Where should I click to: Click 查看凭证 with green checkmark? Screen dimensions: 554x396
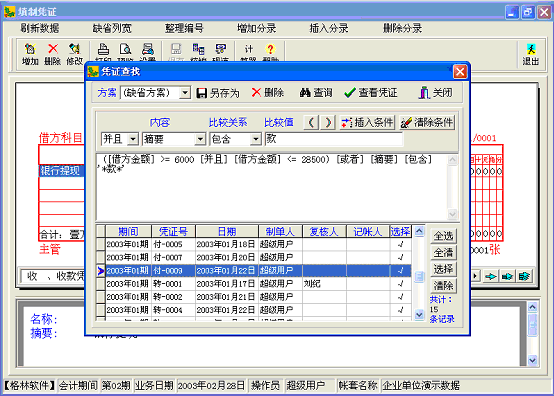[371, 93]
